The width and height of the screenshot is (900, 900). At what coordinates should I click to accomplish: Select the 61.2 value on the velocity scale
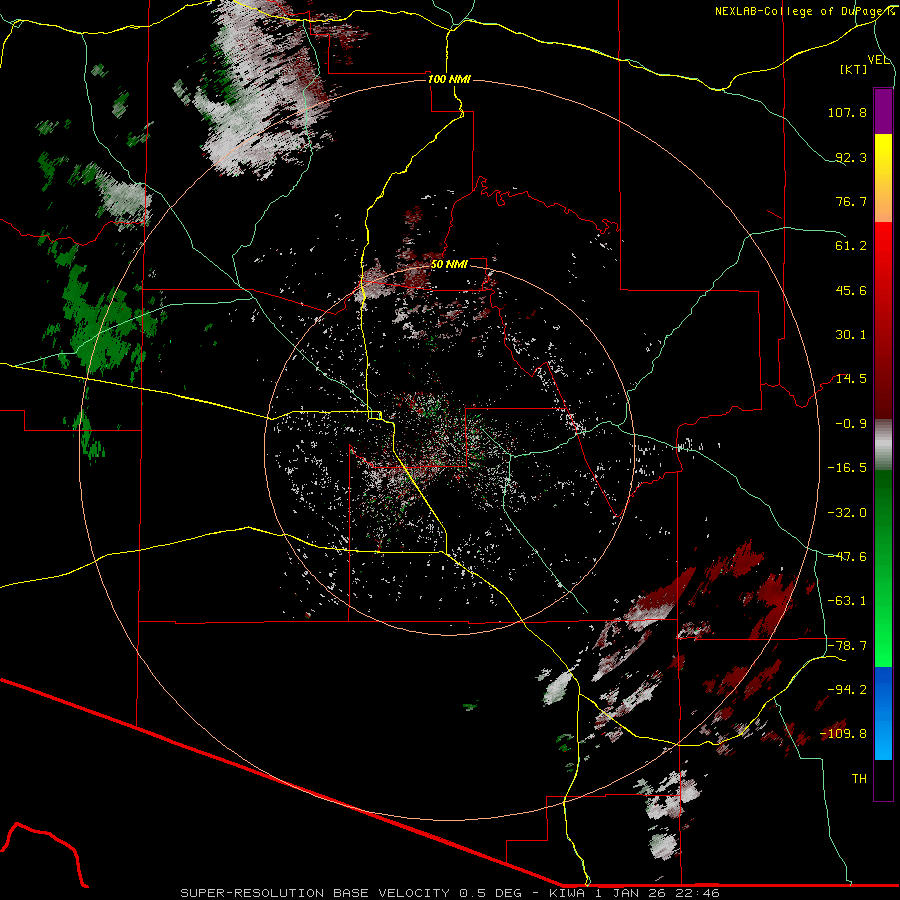point(851,246)
